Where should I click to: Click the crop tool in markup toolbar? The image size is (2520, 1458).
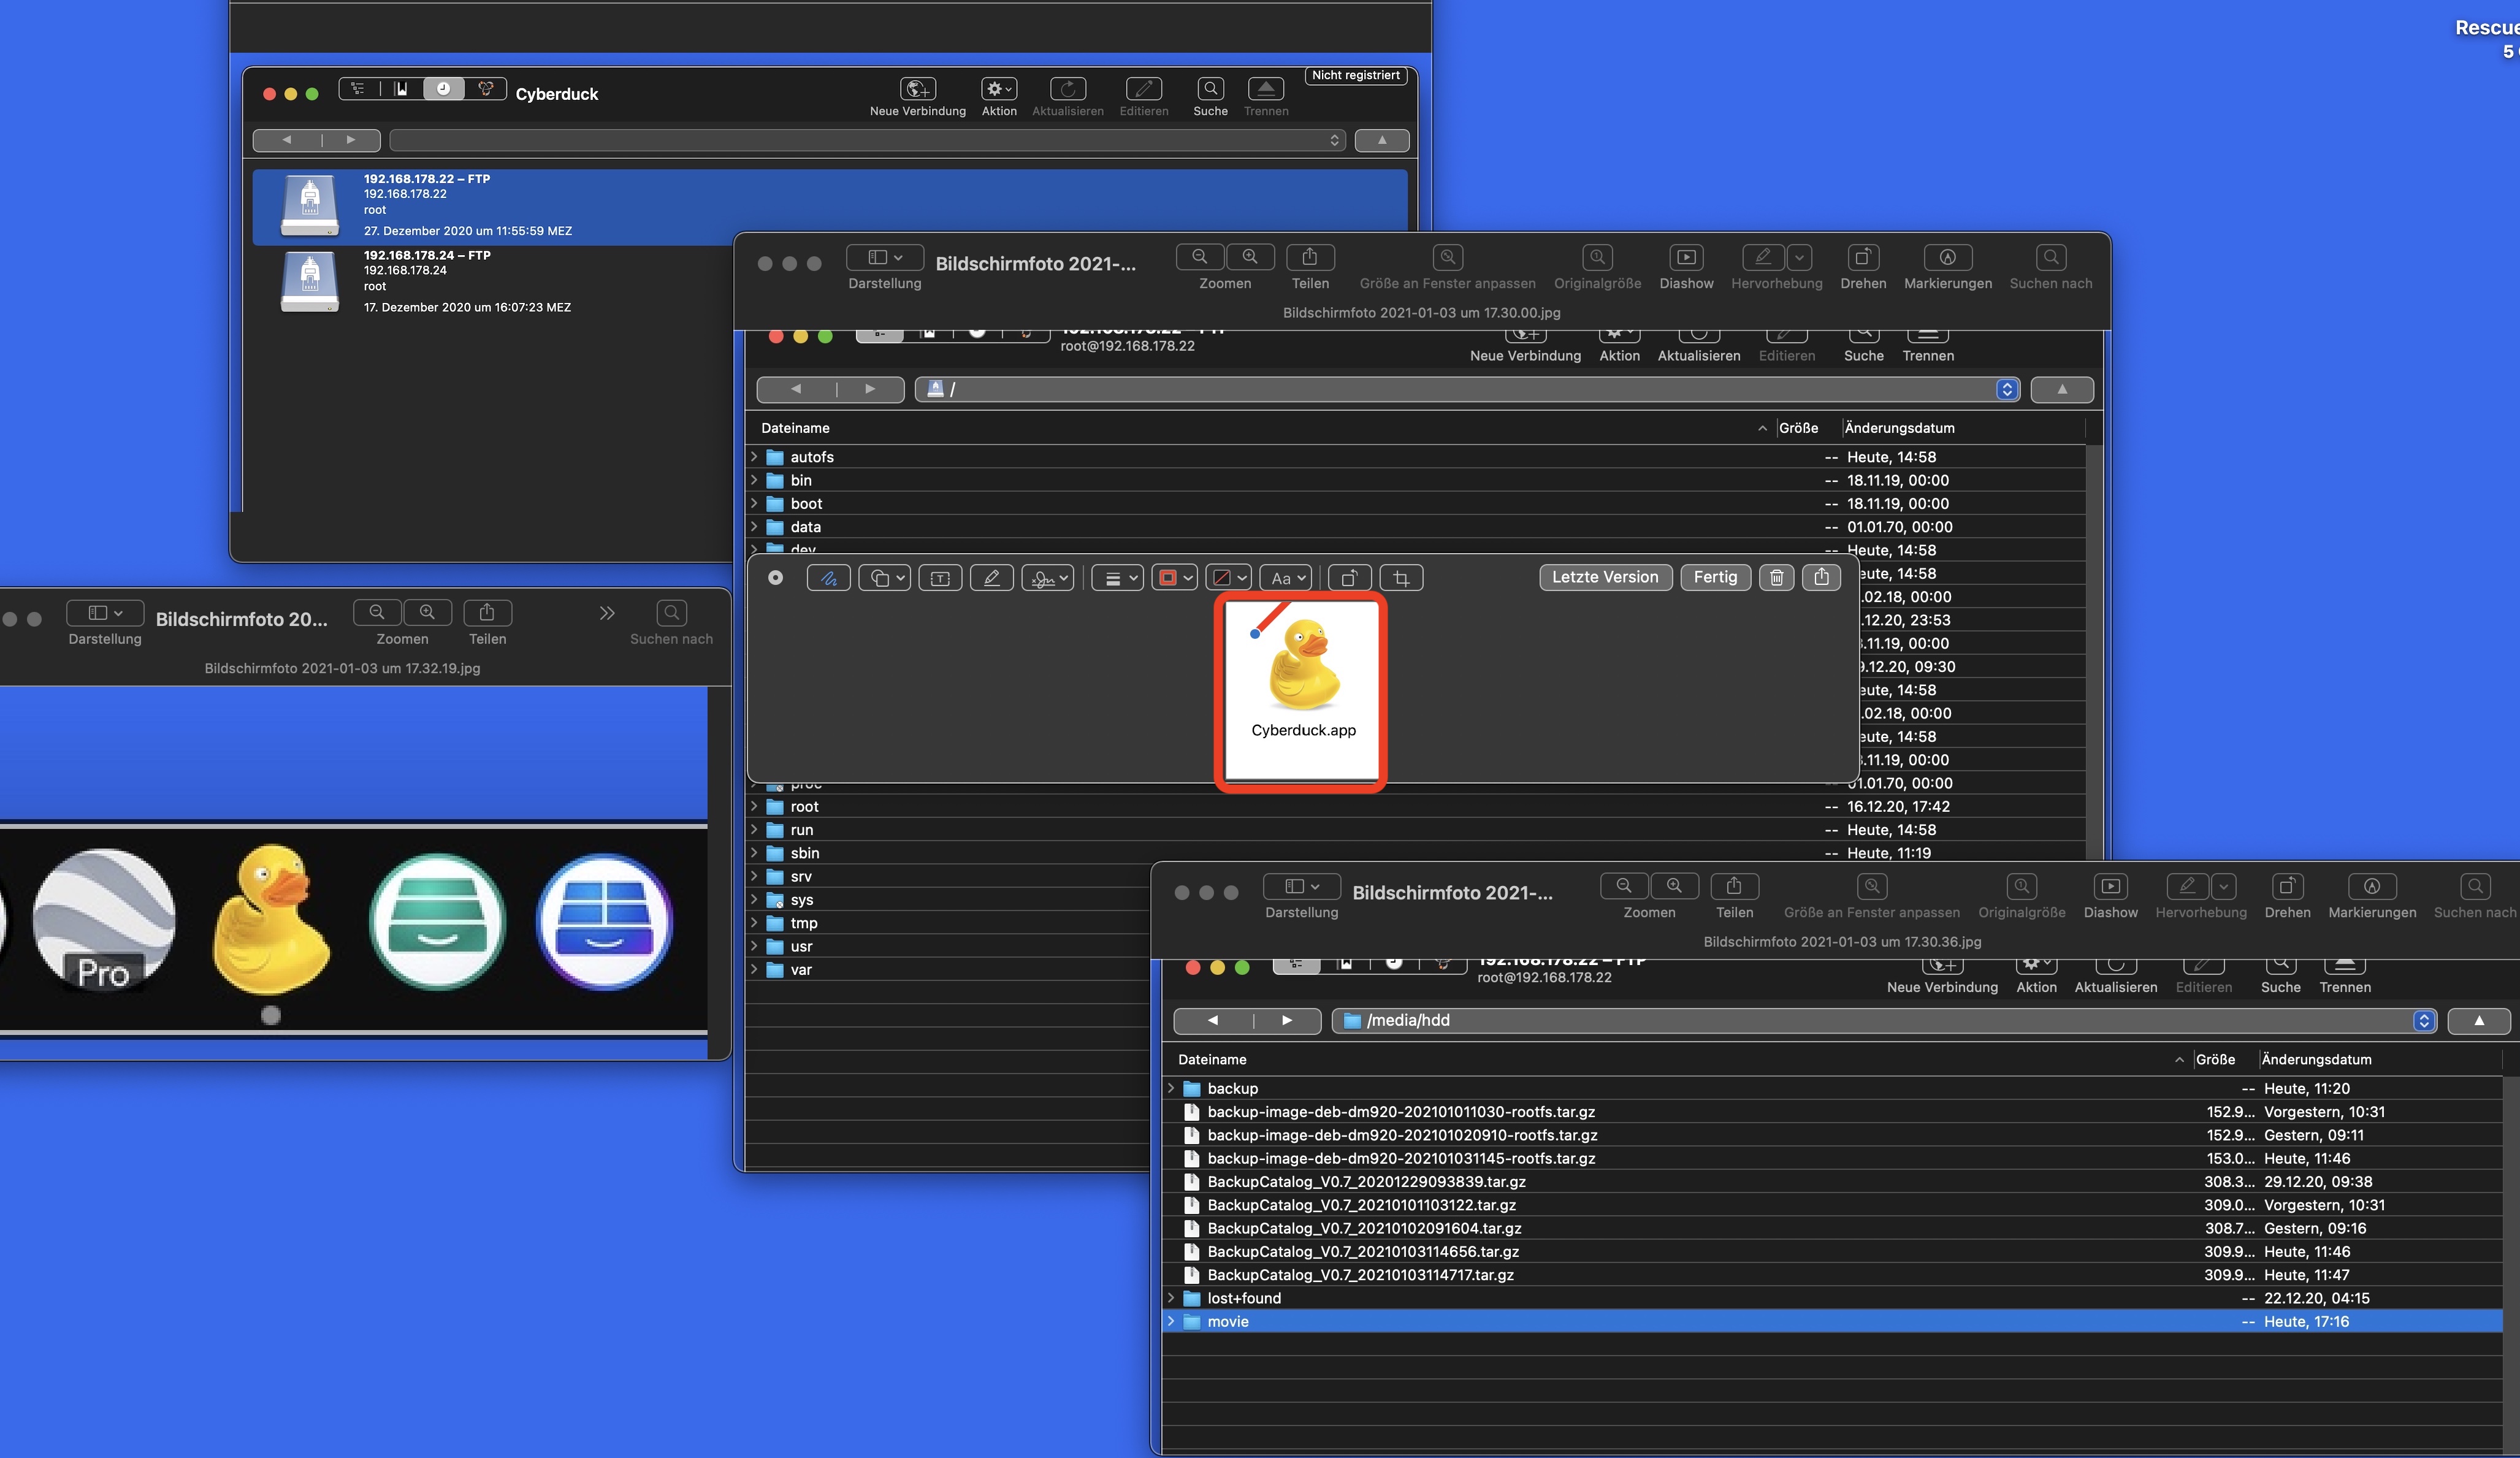tap(1401, 578)
